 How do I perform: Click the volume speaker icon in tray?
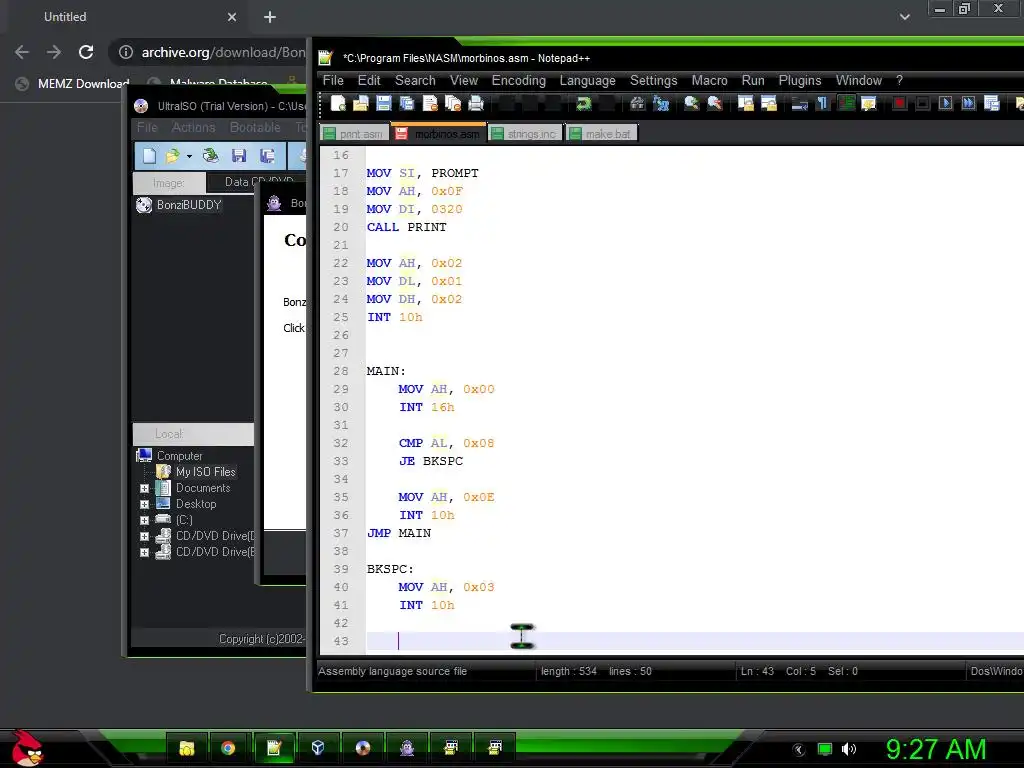click(848, 749)
